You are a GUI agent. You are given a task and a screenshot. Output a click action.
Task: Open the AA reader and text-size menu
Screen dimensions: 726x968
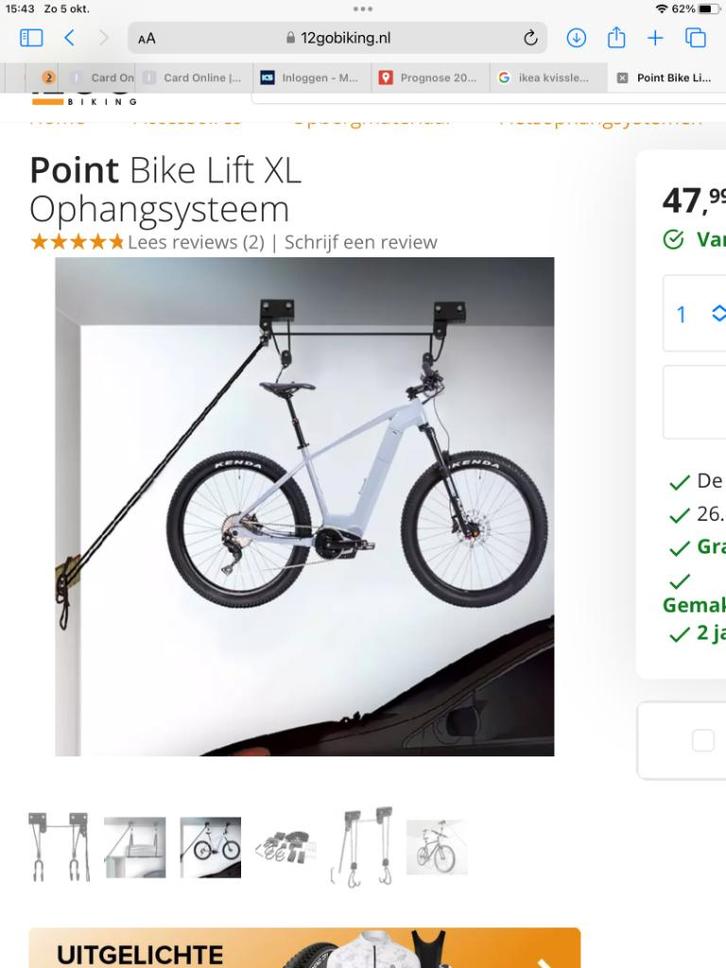[147, 38]
